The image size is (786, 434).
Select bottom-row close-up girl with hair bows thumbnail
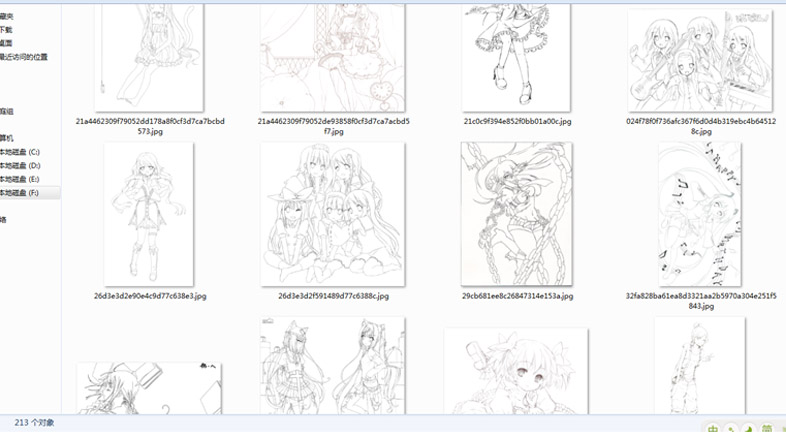pos(516,371)
